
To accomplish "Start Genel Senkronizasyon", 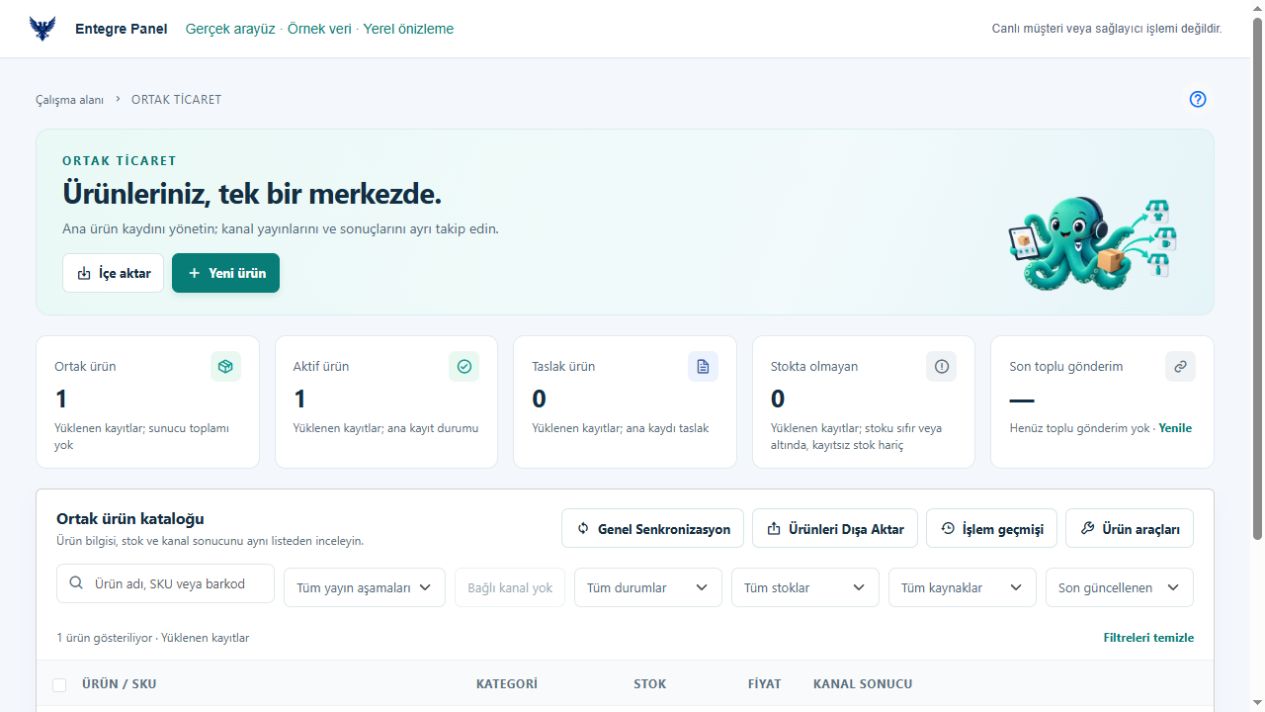I will pyautogui.click(x=653, y=529).
